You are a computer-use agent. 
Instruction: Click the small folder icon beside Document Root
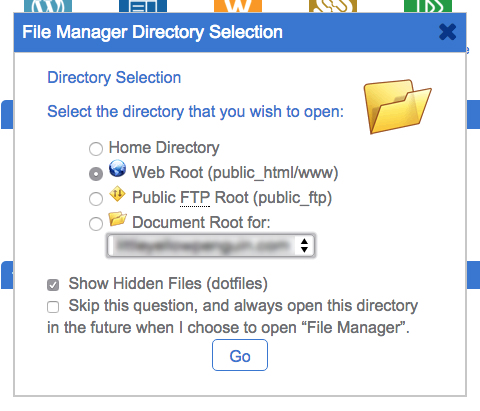click(x=117, y=219)
